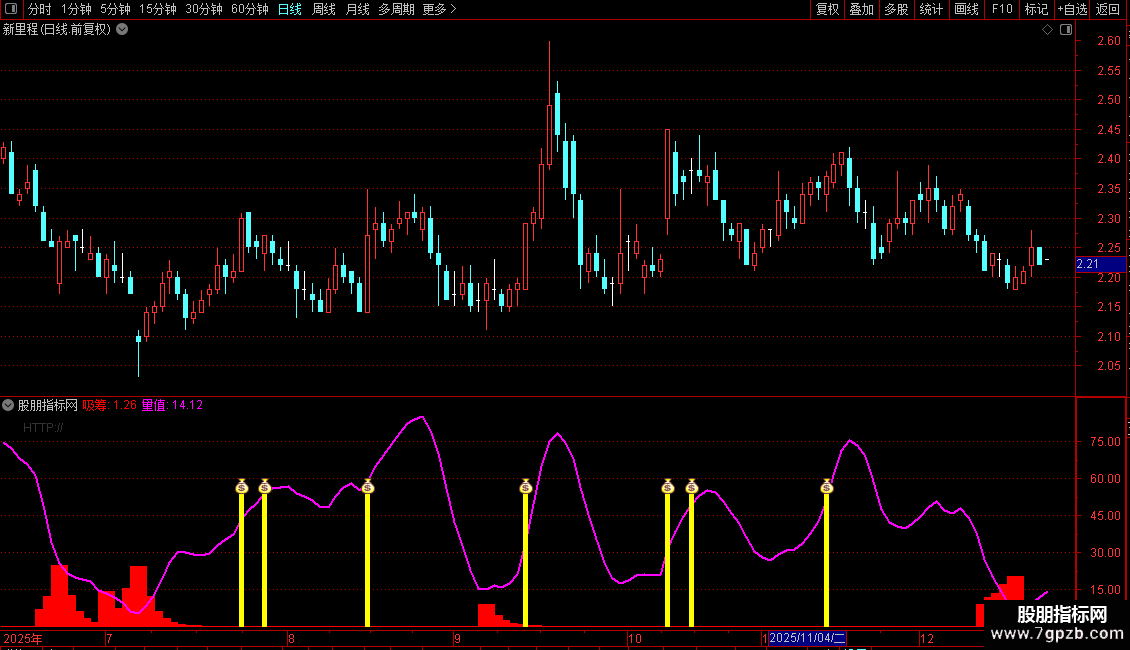Click month 8 label on time axis

[x=291, y=638]
